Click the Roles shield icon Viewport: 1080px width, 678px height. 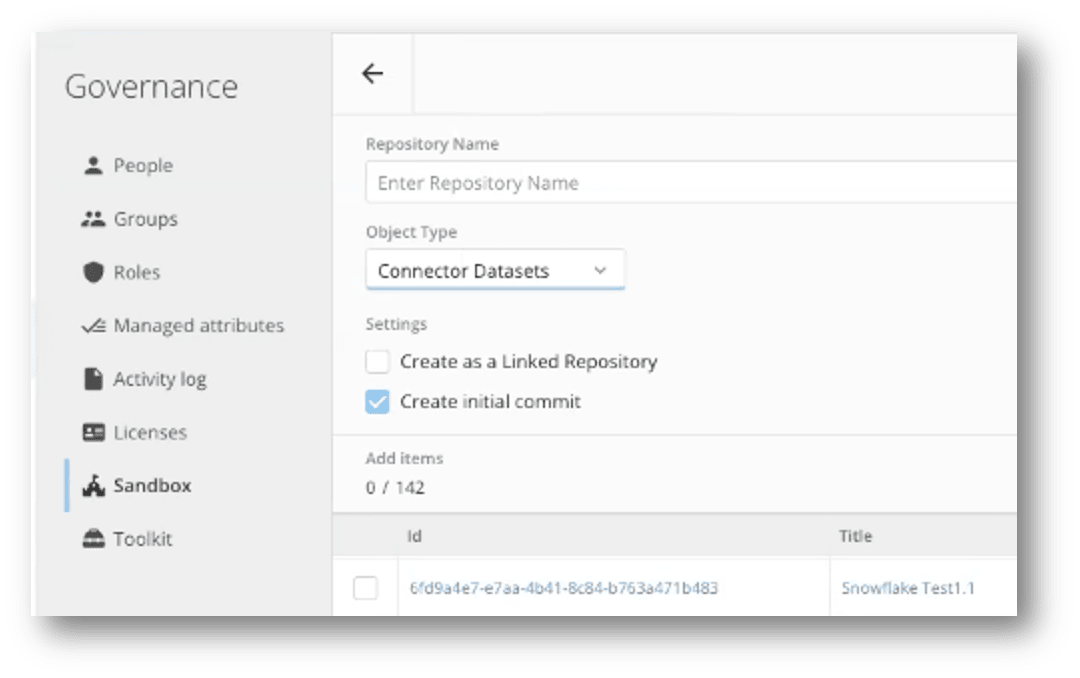click(93, 272)
